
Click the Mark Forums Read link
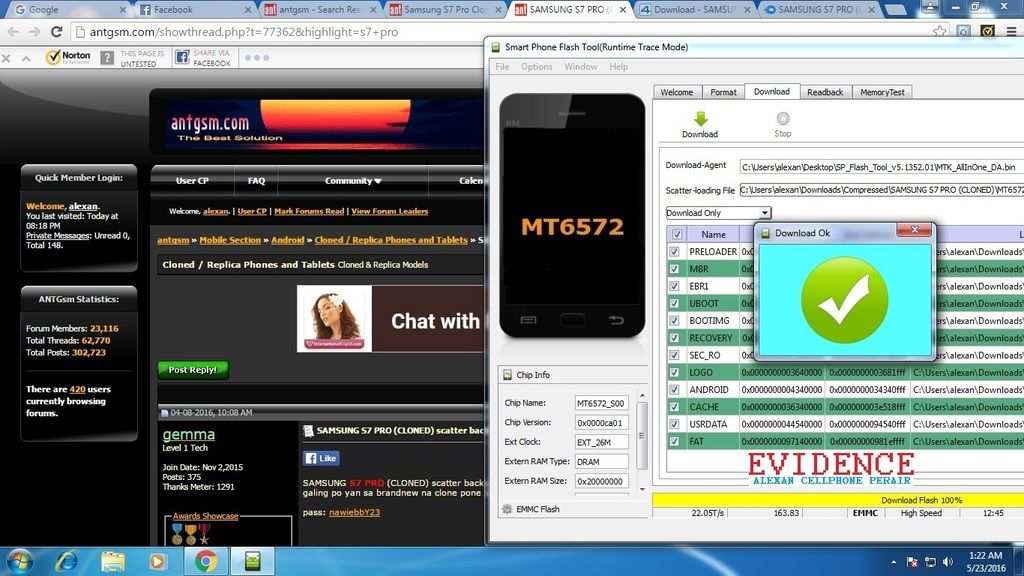(x=309, y=211)
